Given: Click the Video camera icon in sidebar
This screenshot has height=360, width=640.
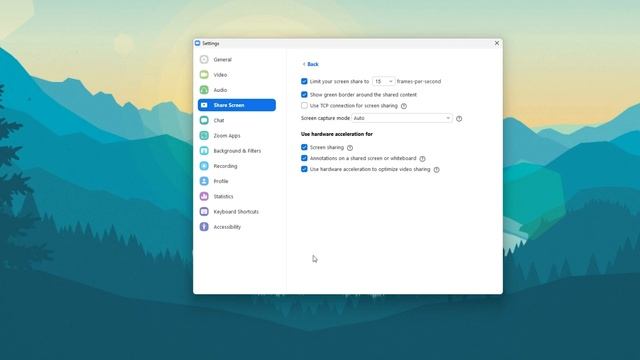Looking at the screenshot, I should pos(204,75).
